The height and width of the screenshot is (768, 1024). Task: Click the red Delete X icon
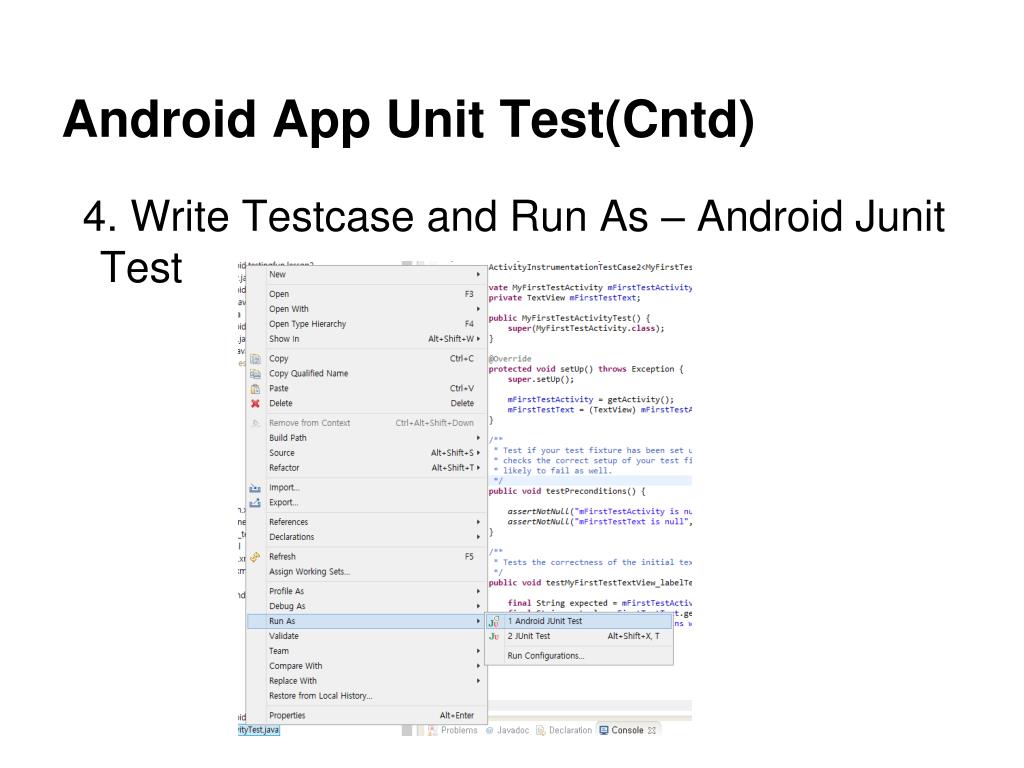[255, 404]
